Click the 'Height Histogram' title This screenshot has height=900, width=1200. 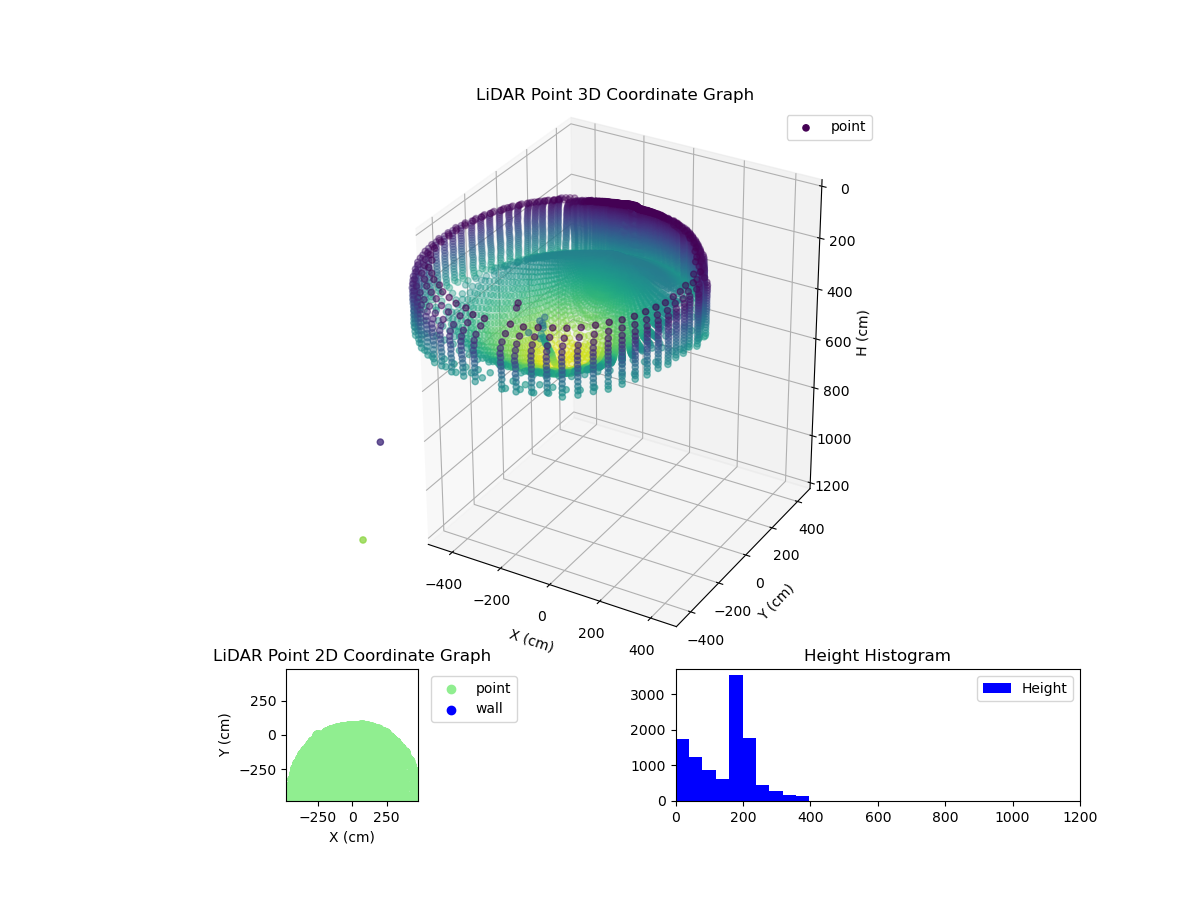click(x=877, y=656)
